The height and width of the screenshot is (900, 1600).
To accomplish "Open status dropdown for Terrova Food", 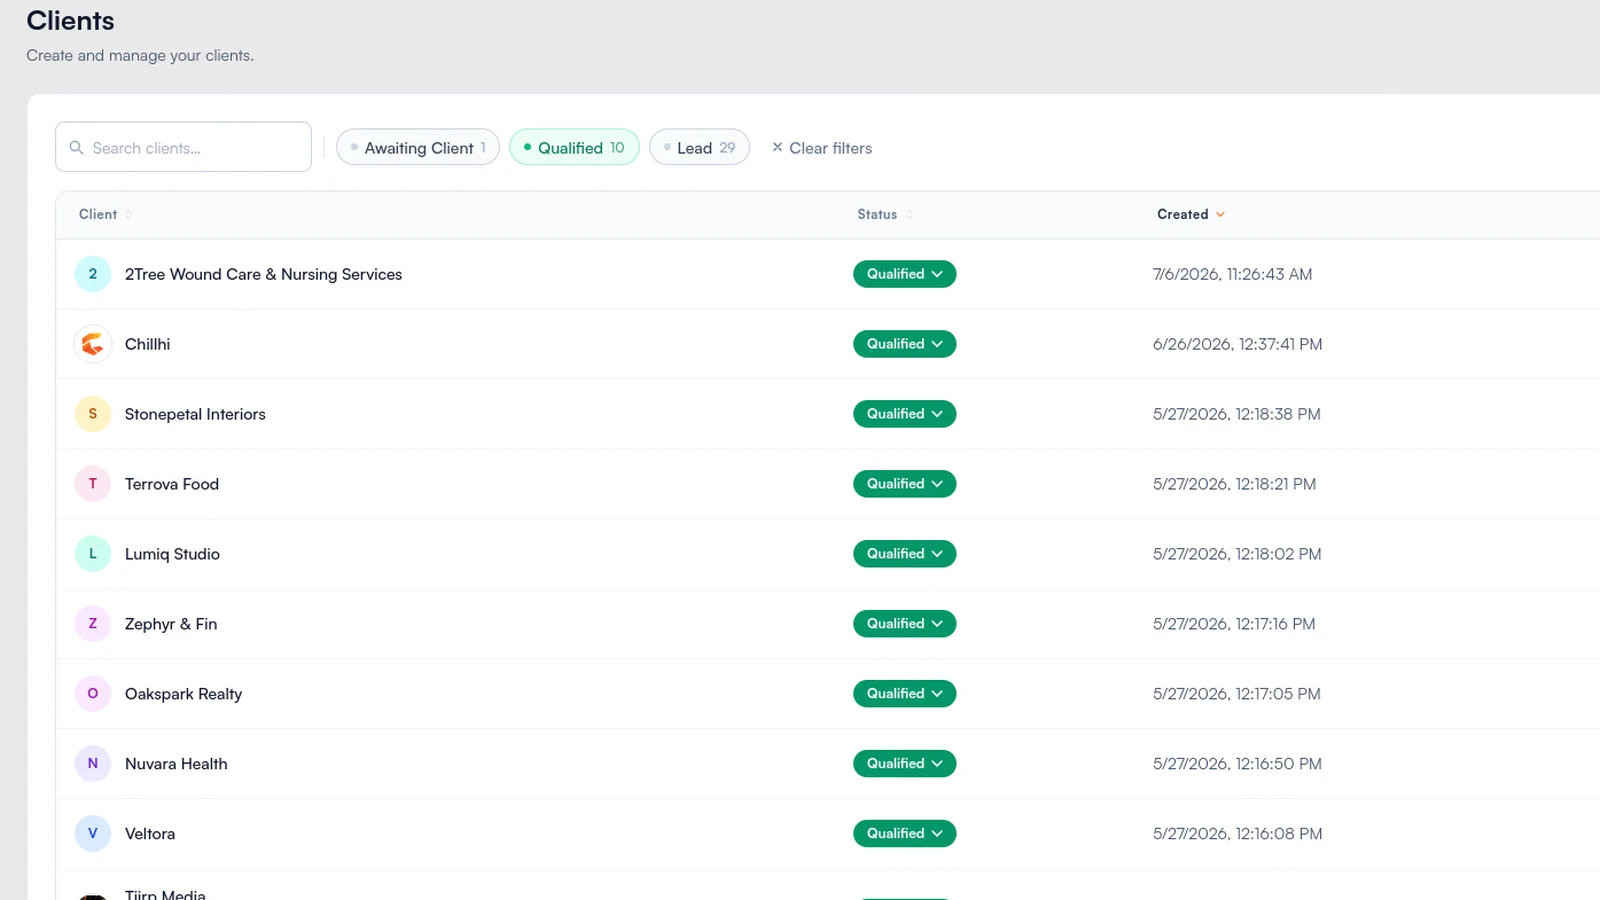I will (904, 484).
